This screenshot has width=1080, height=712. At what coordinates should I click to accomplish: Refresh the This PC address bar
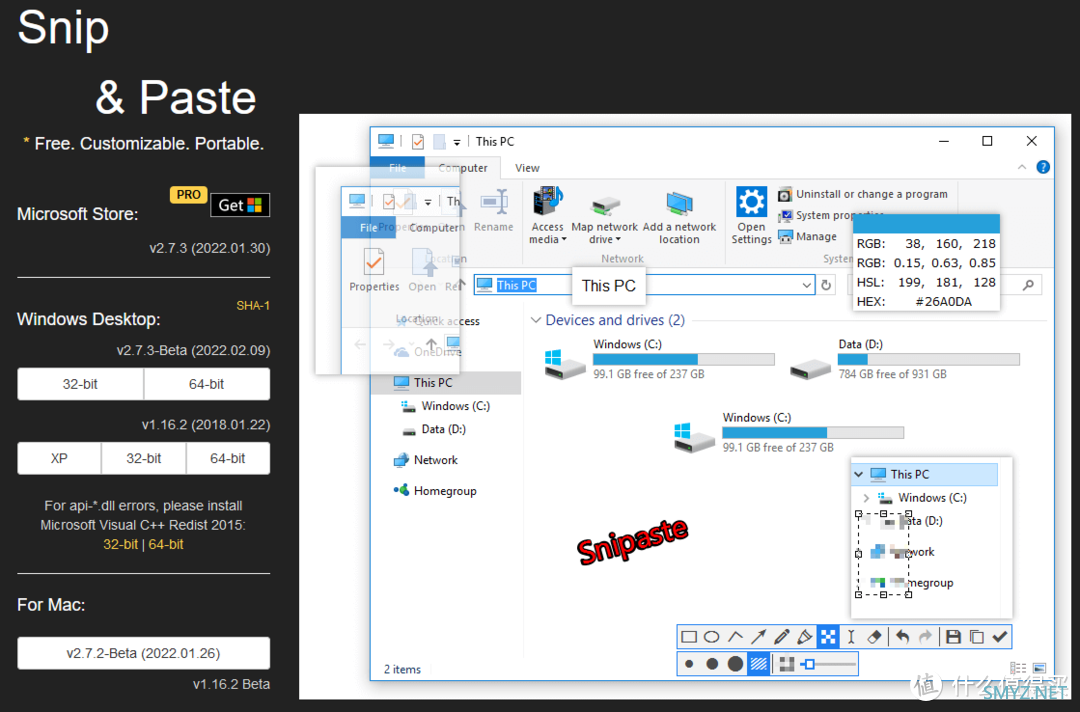coord(827,285)
